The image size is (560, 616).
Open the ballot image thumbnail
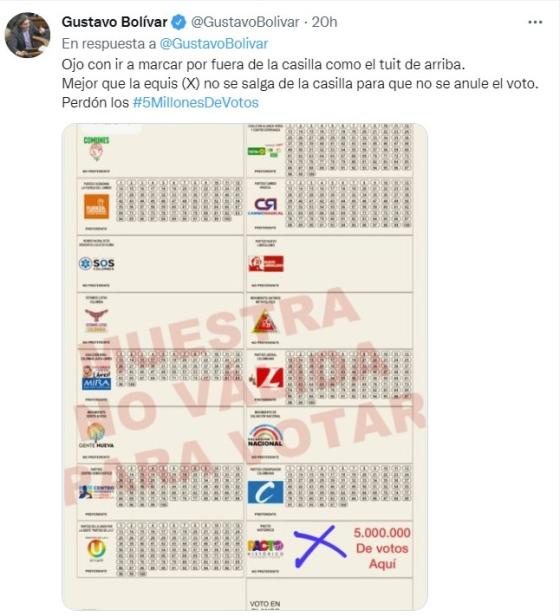pos(245,367)
